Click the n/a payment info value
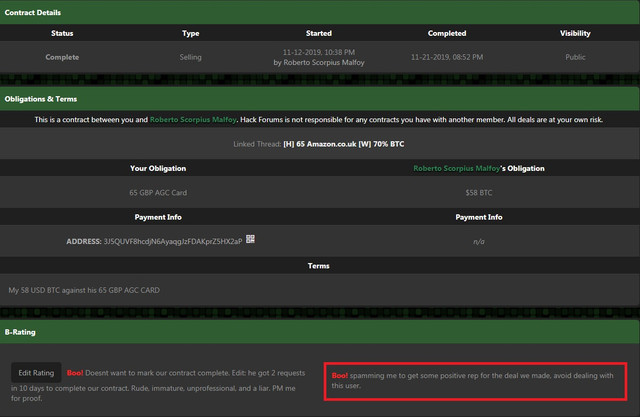Viewport: 640px width, 417px height. pyautogui.click(x=479, y=242)
